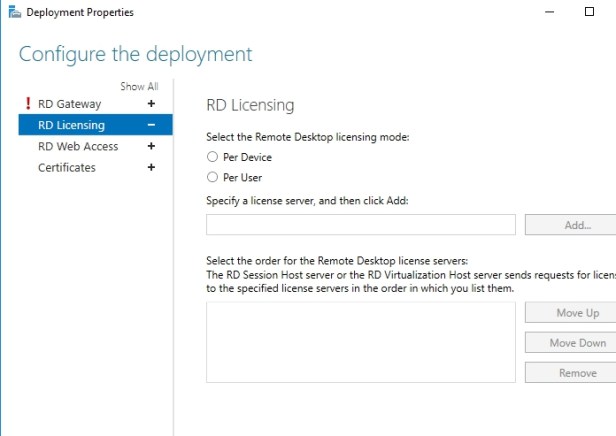Image resolution: width=616 pixels, height=436 pixels.
Task: Expand the RD Web Access section
Action: [x=151, y=146]
